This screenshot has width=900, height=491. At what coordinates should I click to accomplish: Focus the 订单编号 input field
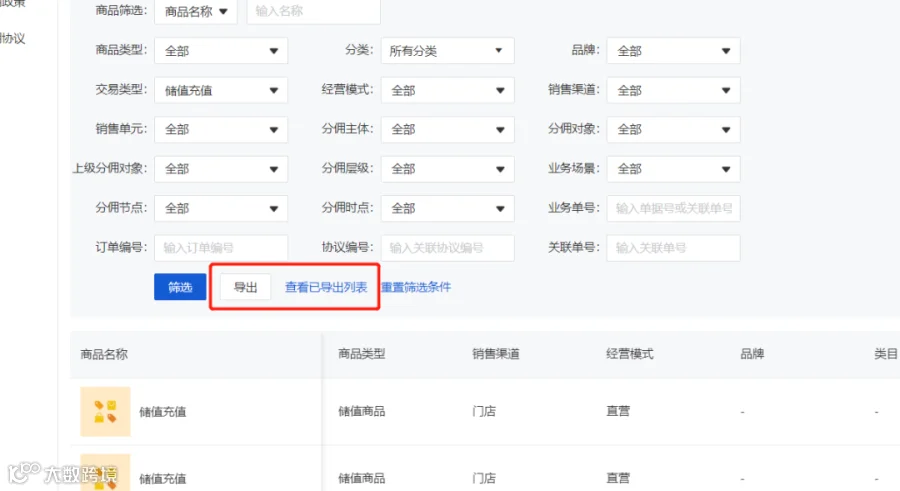point(221,248)
